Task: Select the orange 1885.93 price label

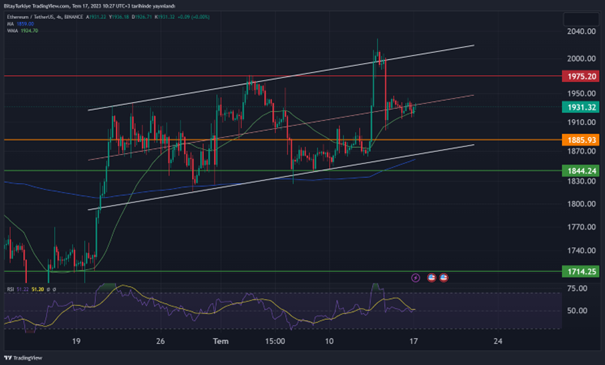Action: [581, 140]
